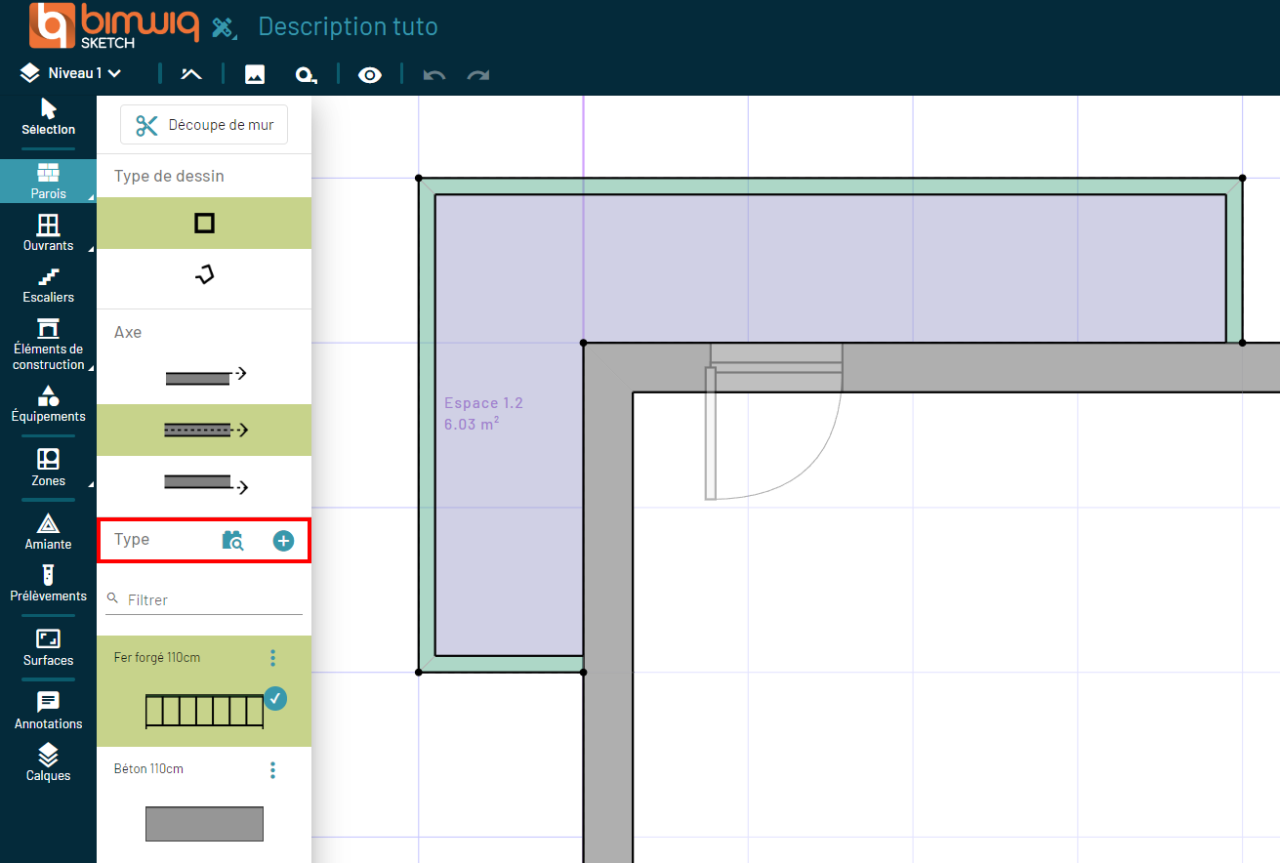This screenshot has height=863, width=1280.
Task: Click the pencil-ruler icon beside the title
Action: coord(224,28)
